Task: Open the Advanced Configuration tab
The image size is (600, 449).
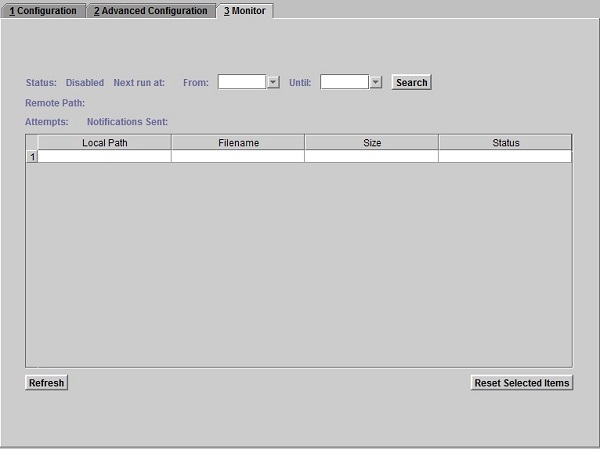Action: [150, 11]
